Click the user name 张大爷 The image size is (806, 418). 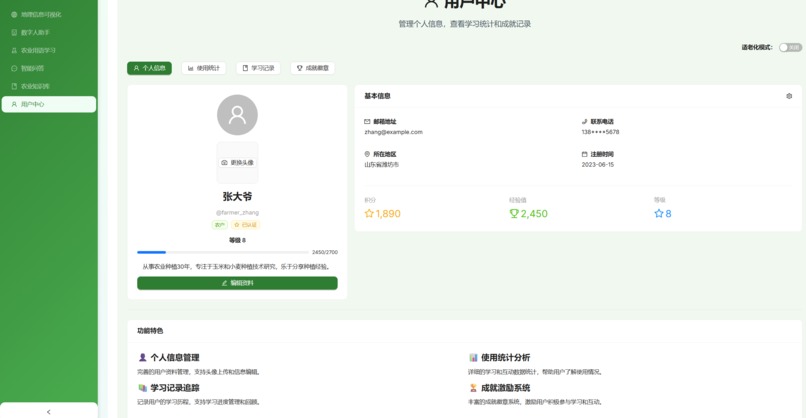point(237,196)
